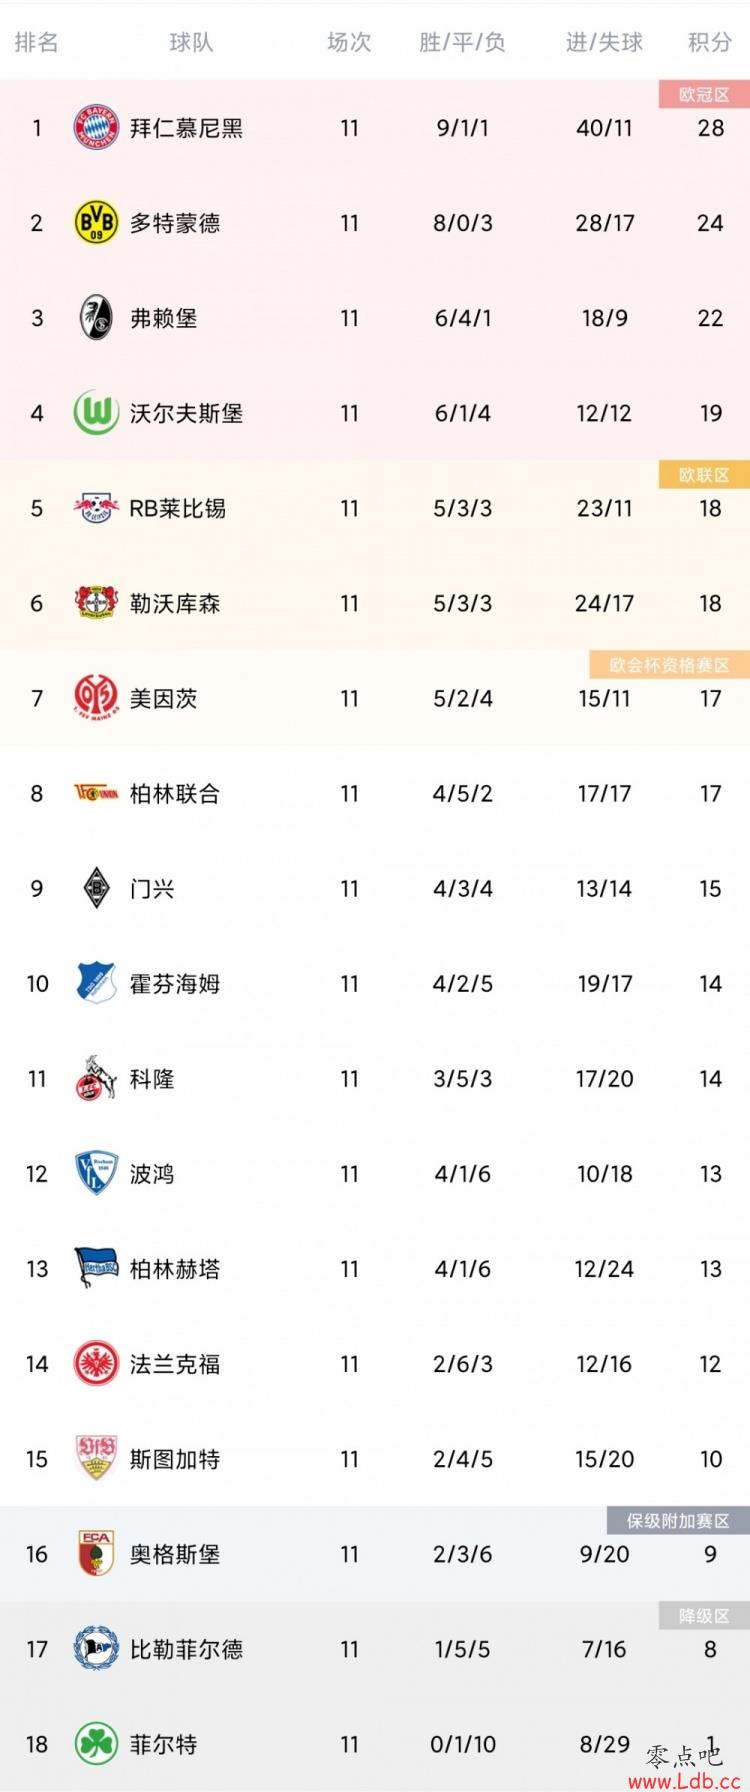Screen dimensions: 750x1792
Task: Open the 美因茨 team name
Action: 164,698
